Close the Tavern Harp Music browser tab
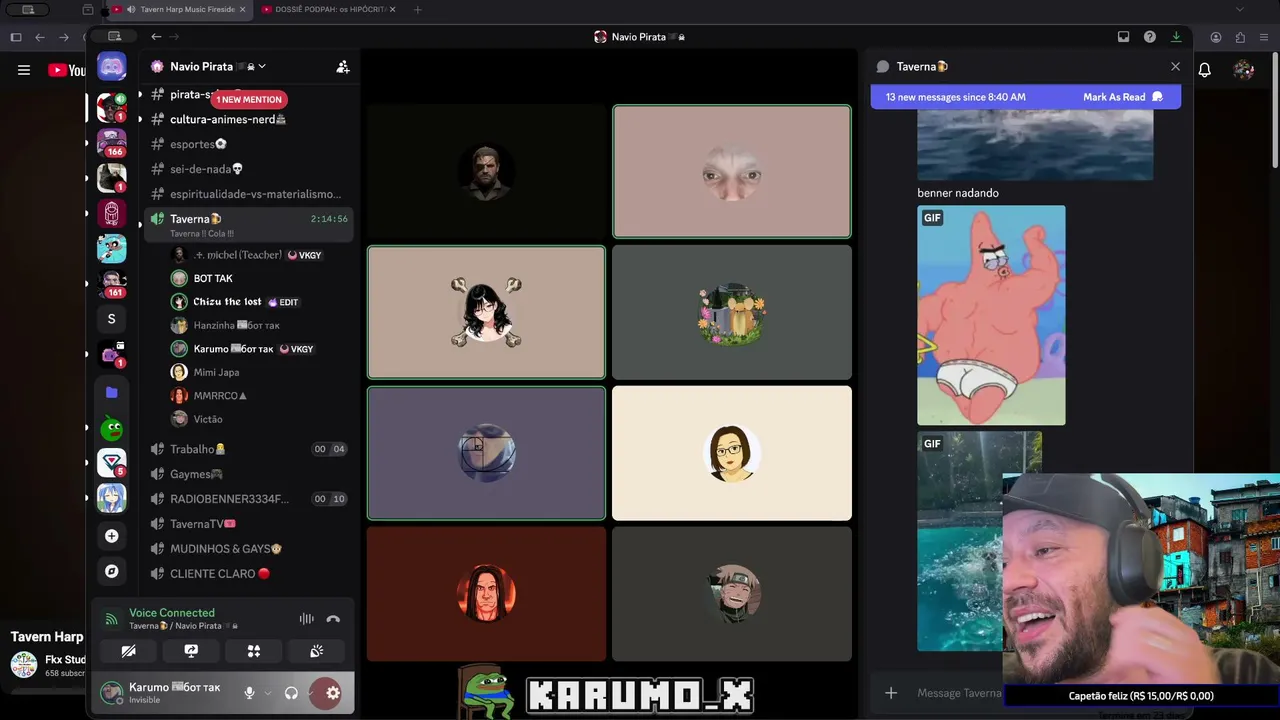This screenshot has height=720, width=1280. pos(242,9)
